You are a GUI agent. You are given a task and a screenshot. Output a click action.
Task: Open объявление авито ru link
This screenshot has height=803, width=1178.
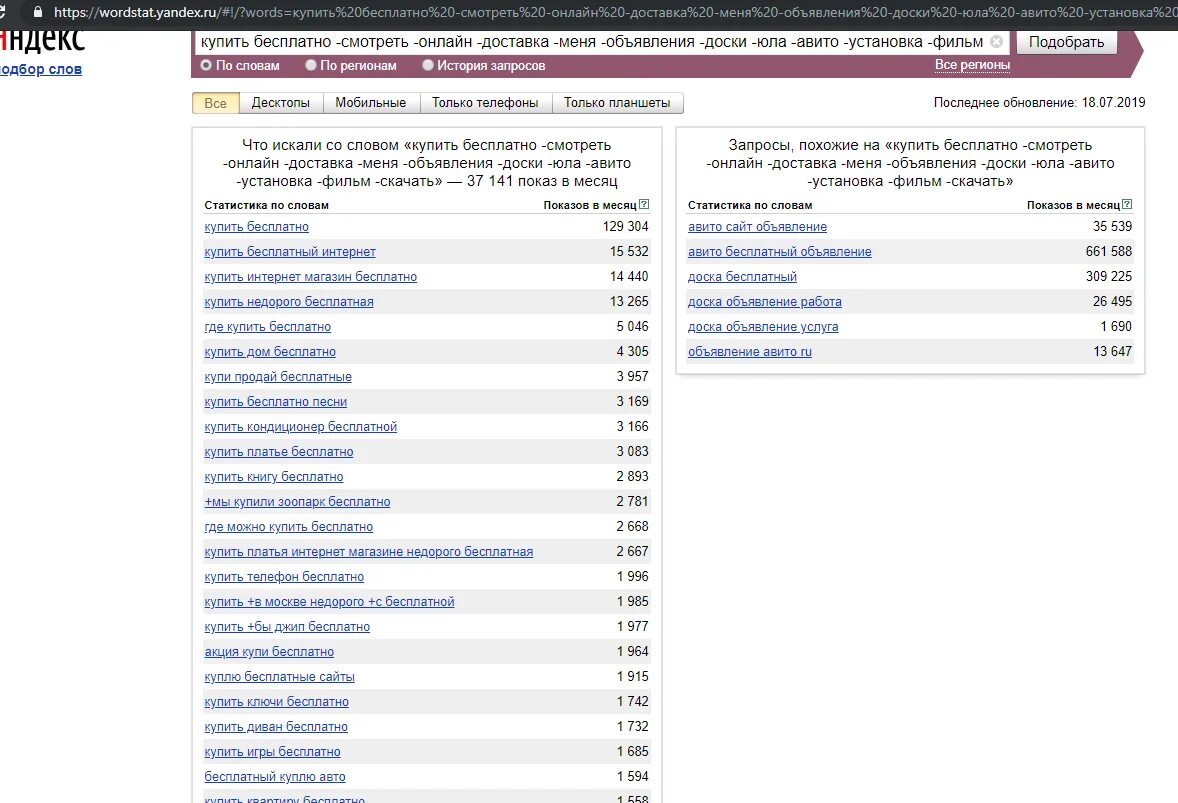pyautogui.click(x=750, y=352)
